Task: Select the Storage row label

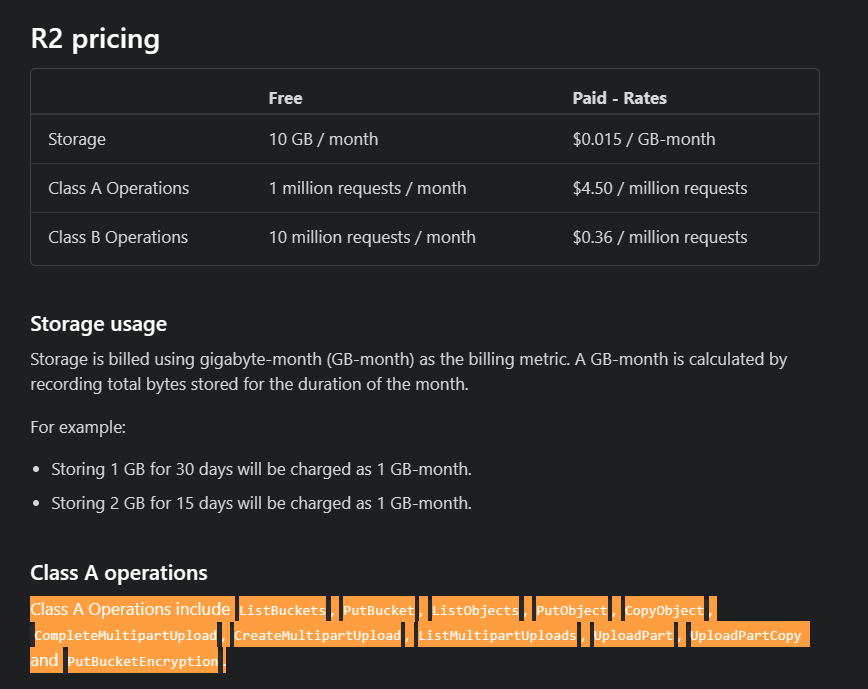Action: 77,139
